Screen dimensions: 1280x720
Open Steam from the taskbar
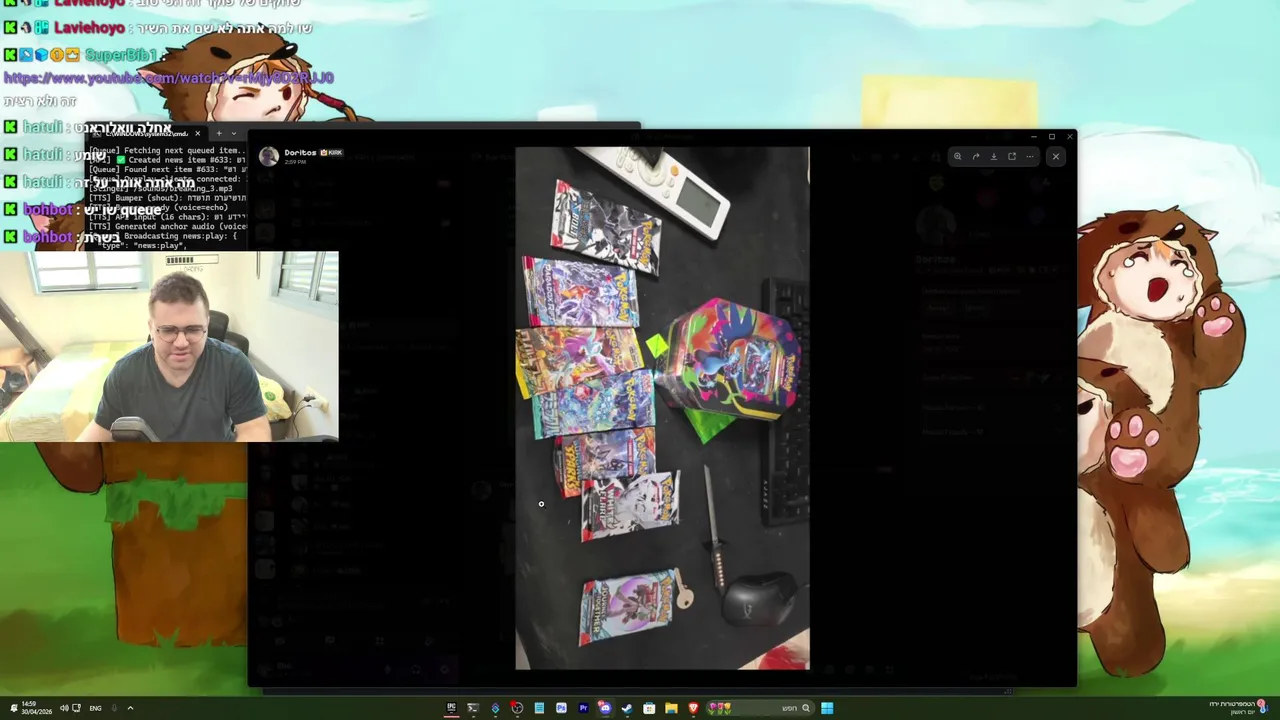[x=627, y=708]
